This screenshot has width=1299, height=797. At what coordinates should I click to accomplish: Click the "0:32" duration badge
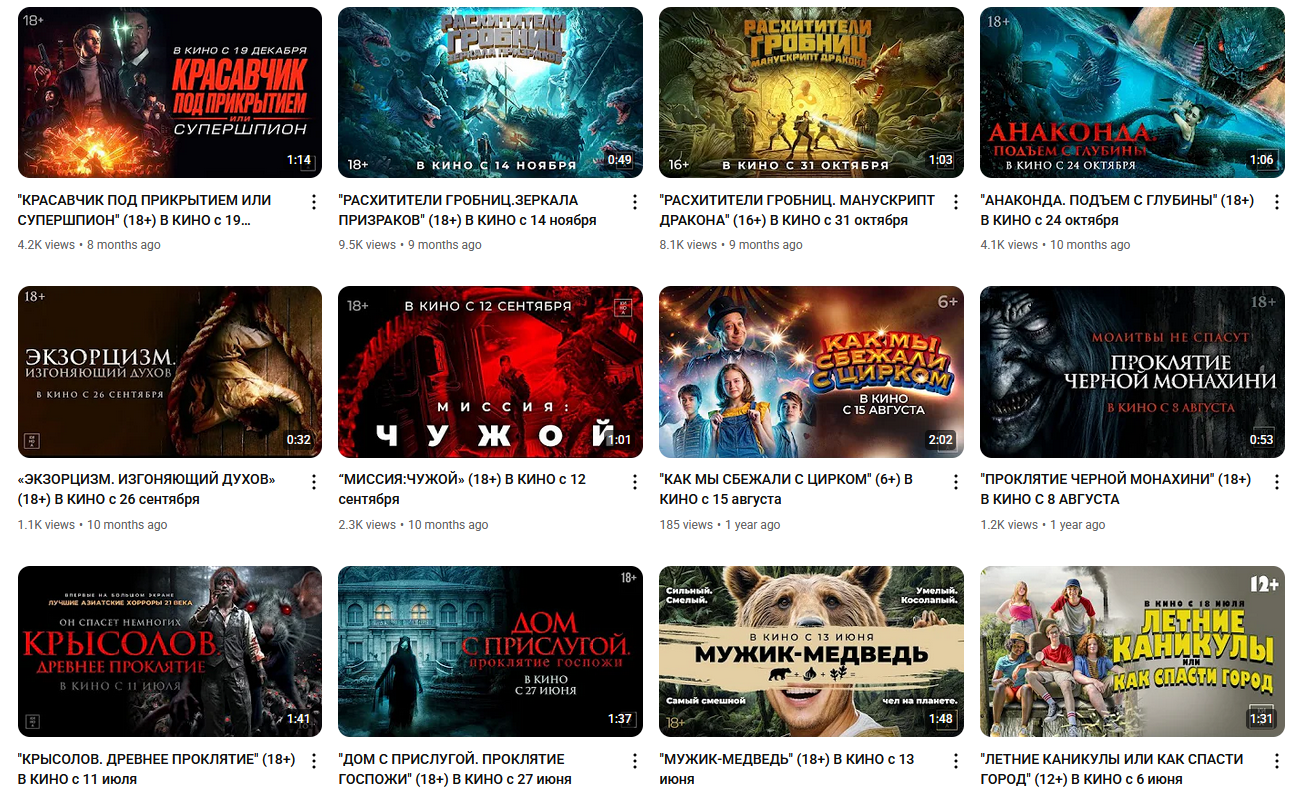[x=299, y=440]
